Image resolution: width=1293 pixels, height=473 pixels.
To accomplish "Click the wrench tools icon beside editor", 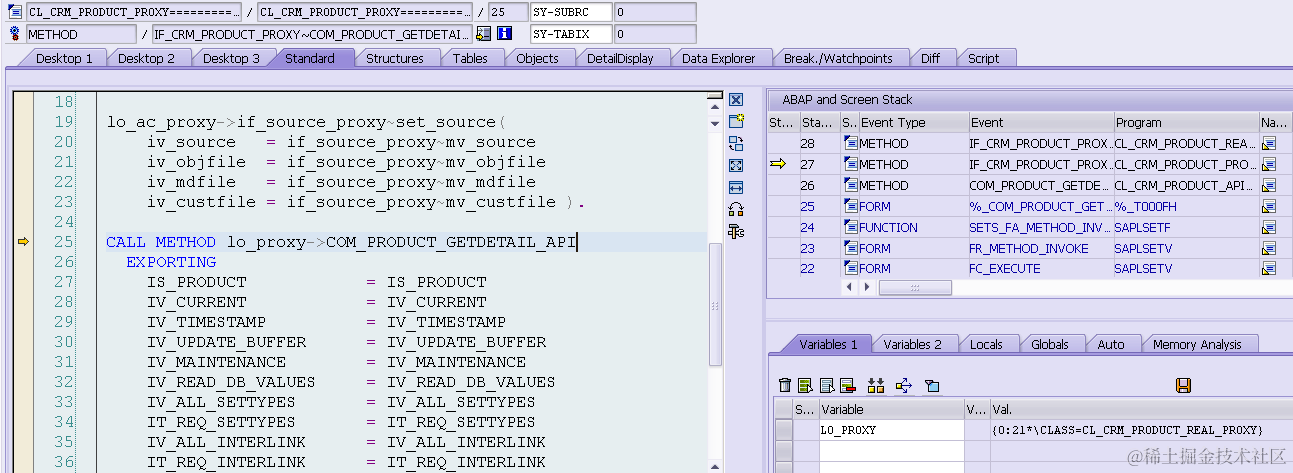I will tap(736, 231).
